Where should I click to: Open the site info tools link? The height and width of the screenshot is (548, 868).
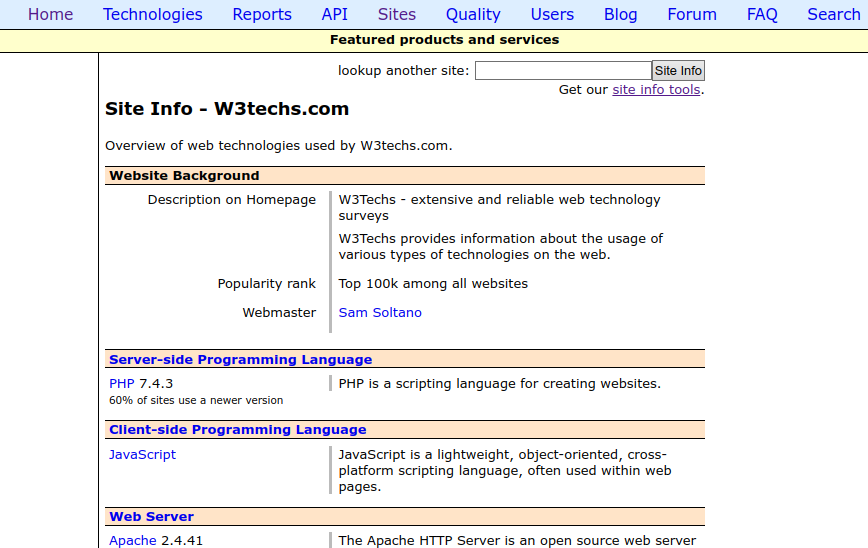click(656, 90)
